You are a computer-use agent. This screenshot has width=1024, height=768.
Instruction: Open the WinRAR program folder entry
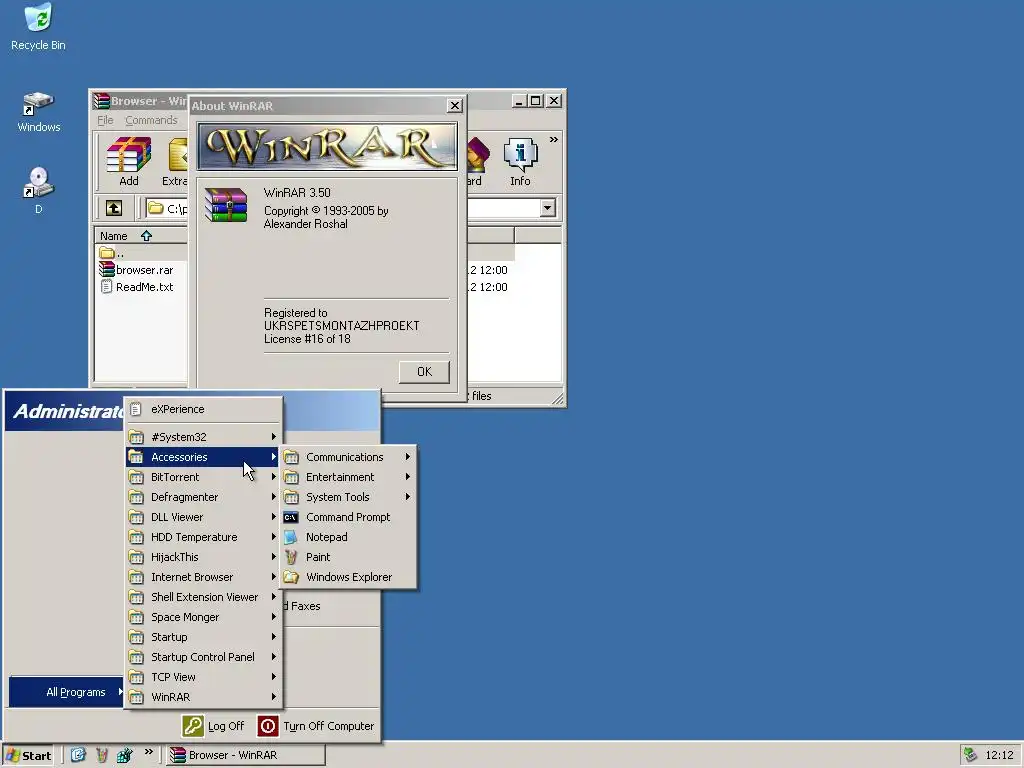(x=203, y=697)
